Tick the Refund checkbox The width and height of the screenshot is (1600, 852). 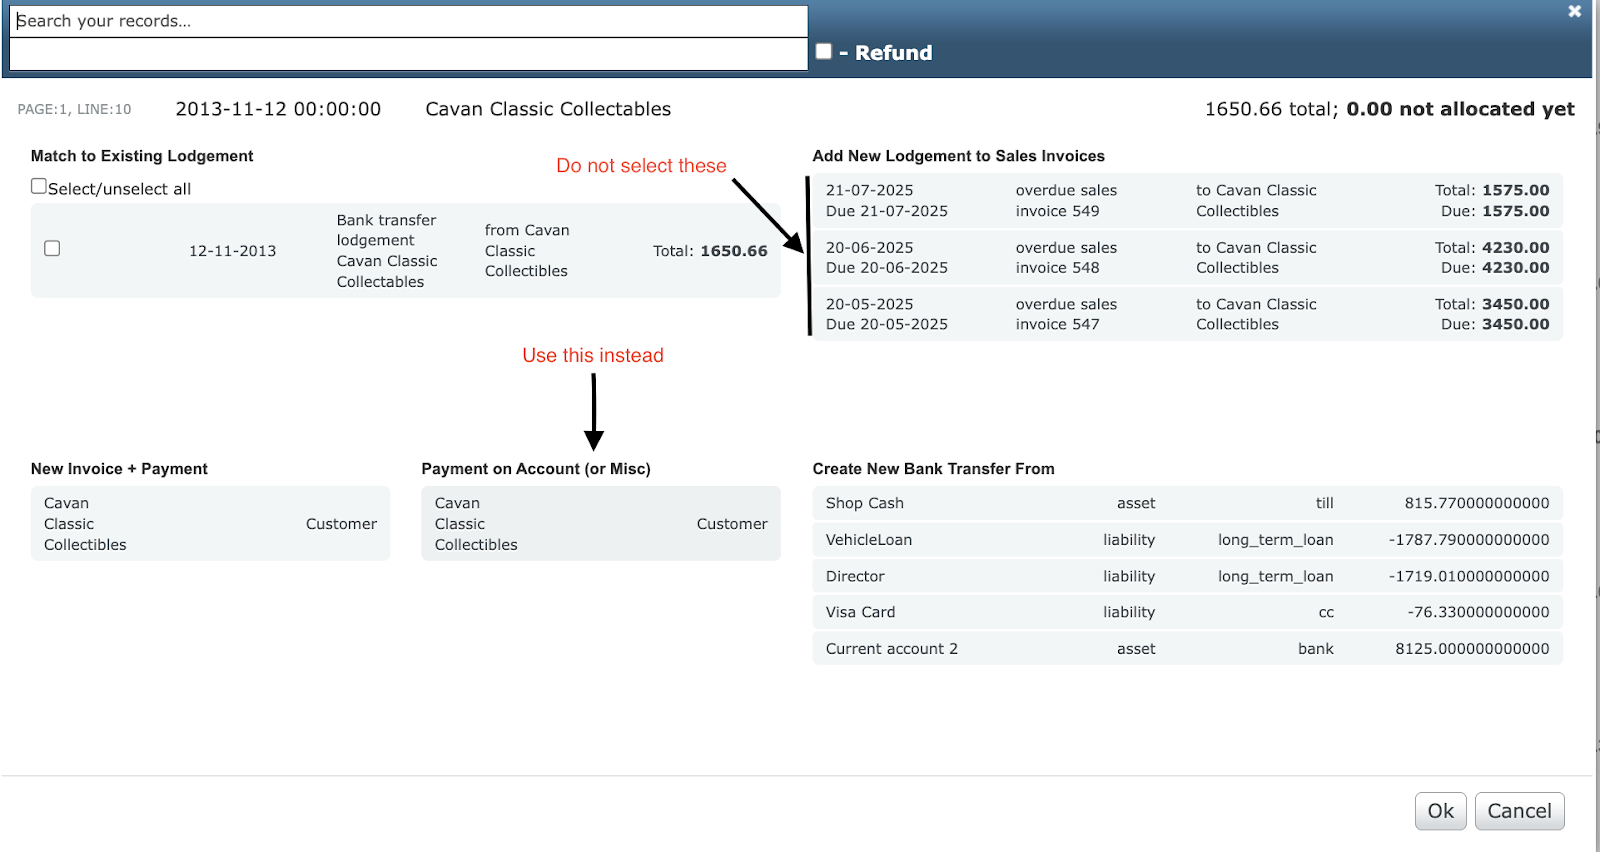click(x=824, y=51)
